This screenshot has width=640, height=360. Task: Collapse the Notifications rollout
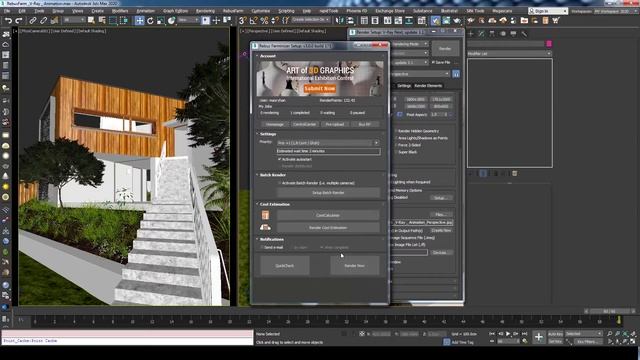[x=257, y=239]
